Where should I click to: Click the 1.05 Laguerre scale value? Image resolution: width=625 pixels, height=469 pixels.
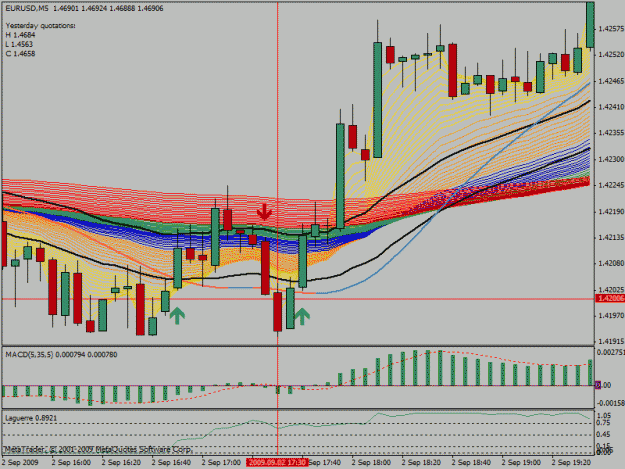click(604, 415)
